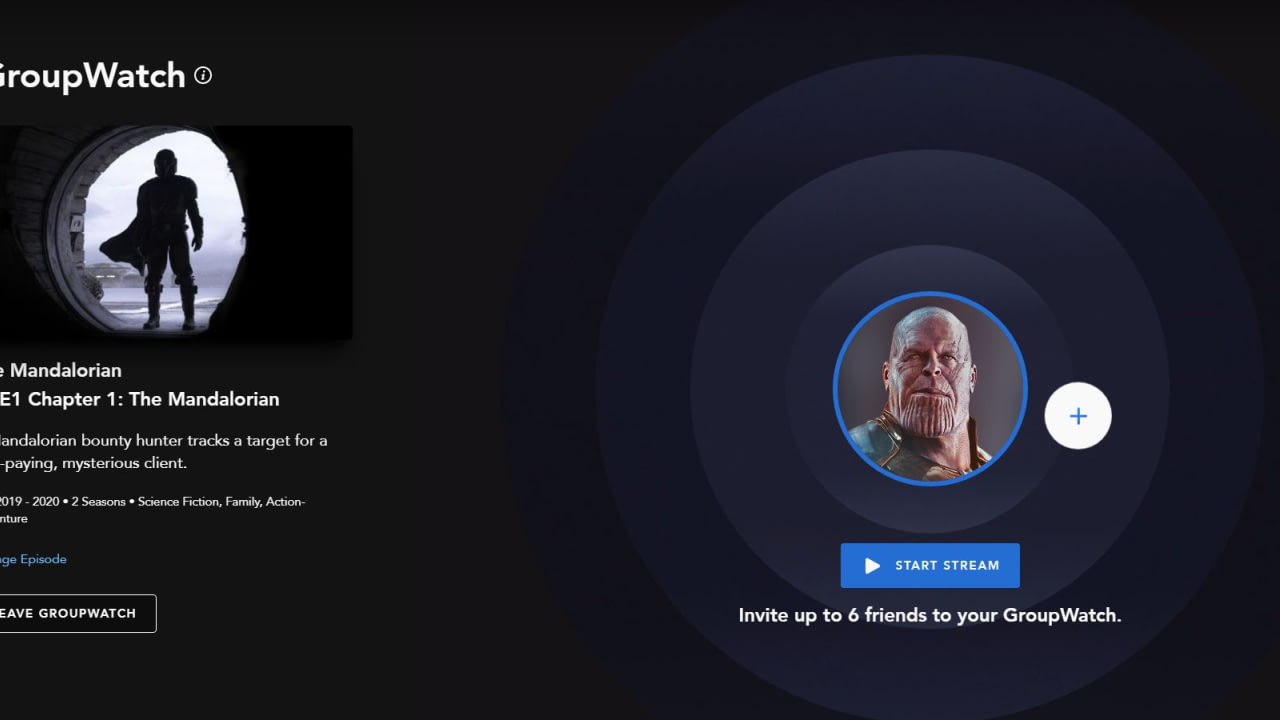Click the play triangle inside Start Stream
Viewport: 1280px width, 720px height.
click(x=872, y=566)
